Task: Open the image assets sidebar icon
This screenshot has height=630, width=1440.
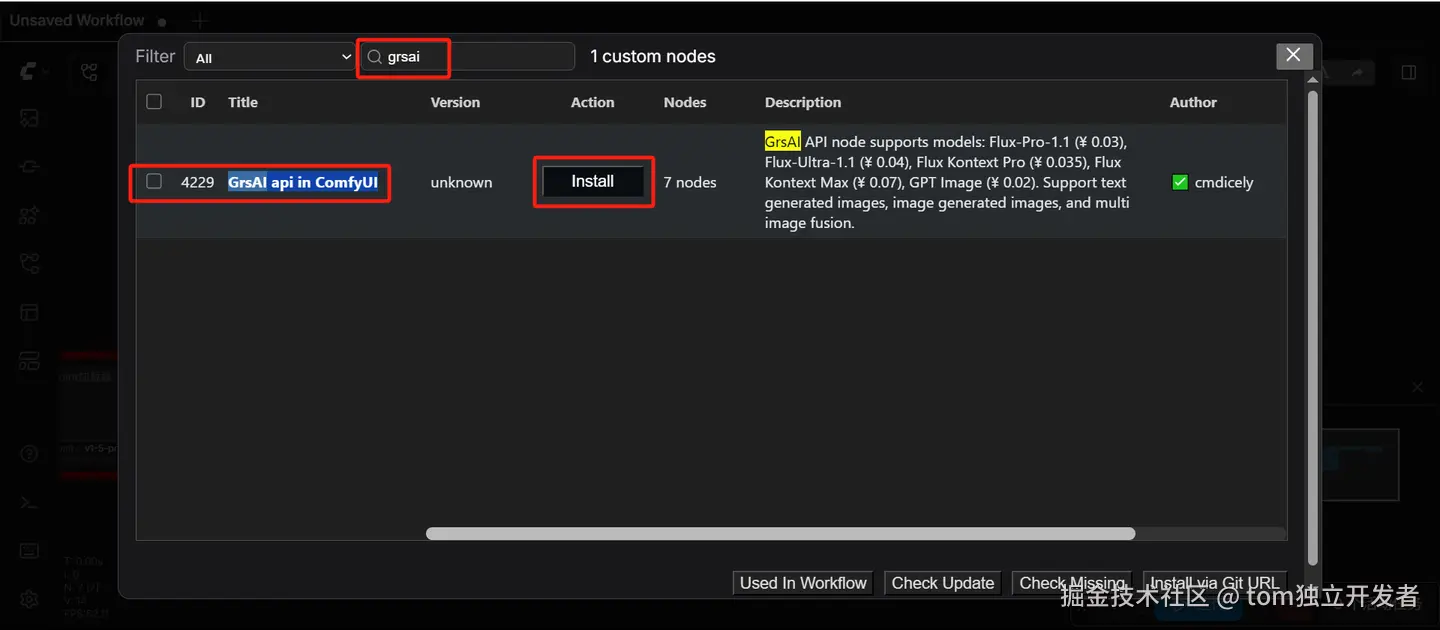Action: (x=29, y=119)
